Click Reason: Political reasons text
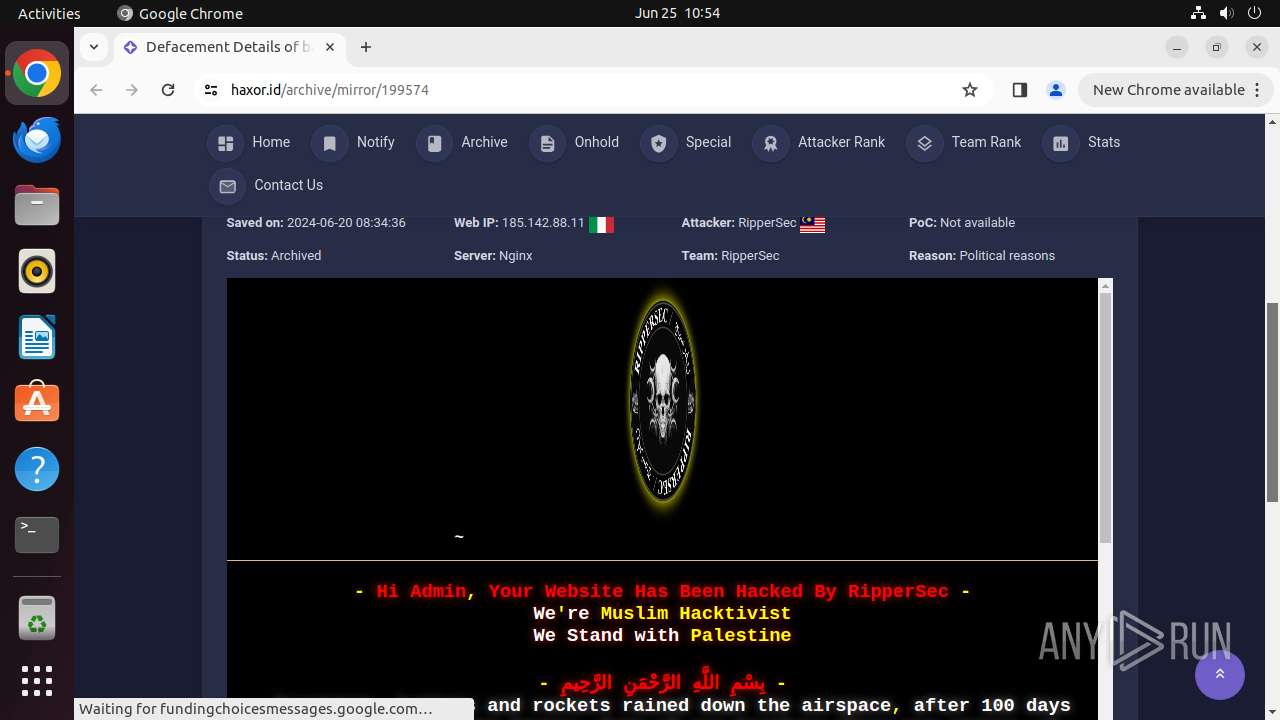1280x720 pixels. pyautogui.click(x=982, y=256)
